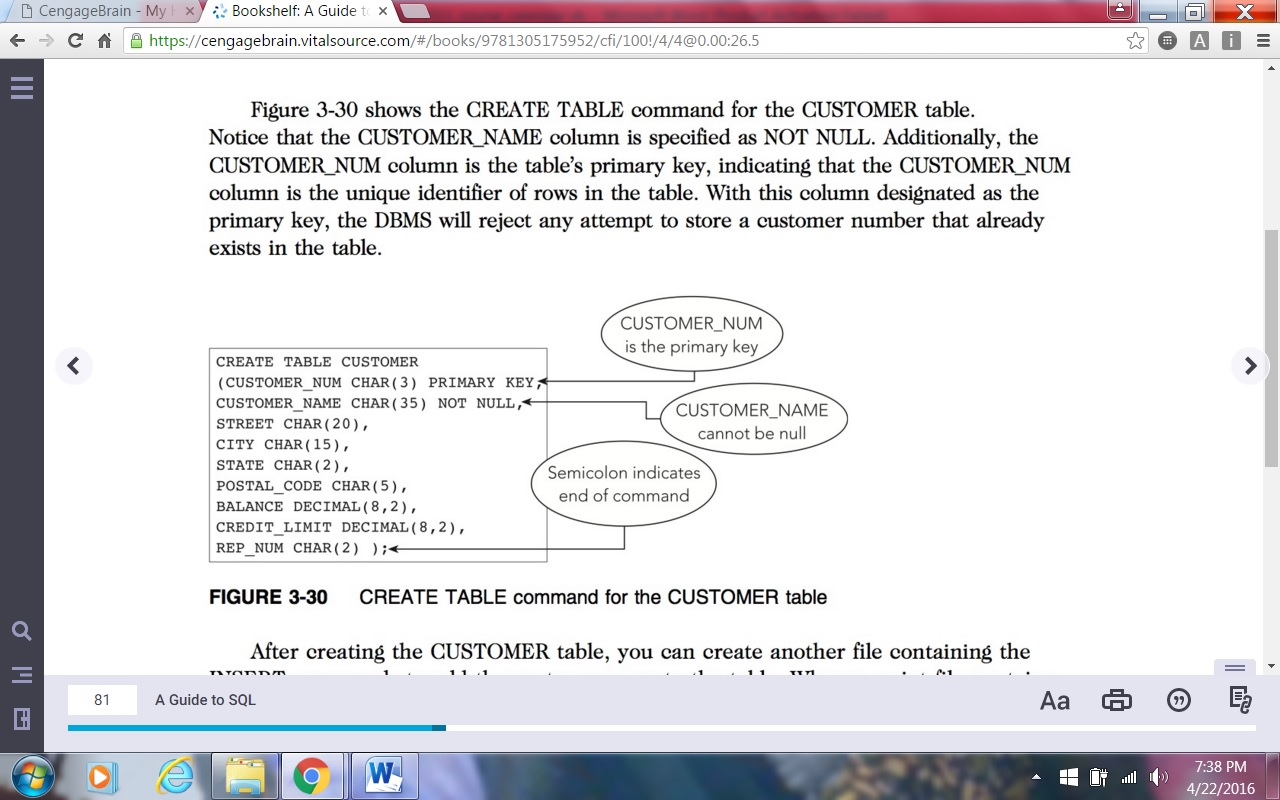Open the Bookshelf sidebar hamburger menu
The image size is (1280, 800).
(21, 88)
